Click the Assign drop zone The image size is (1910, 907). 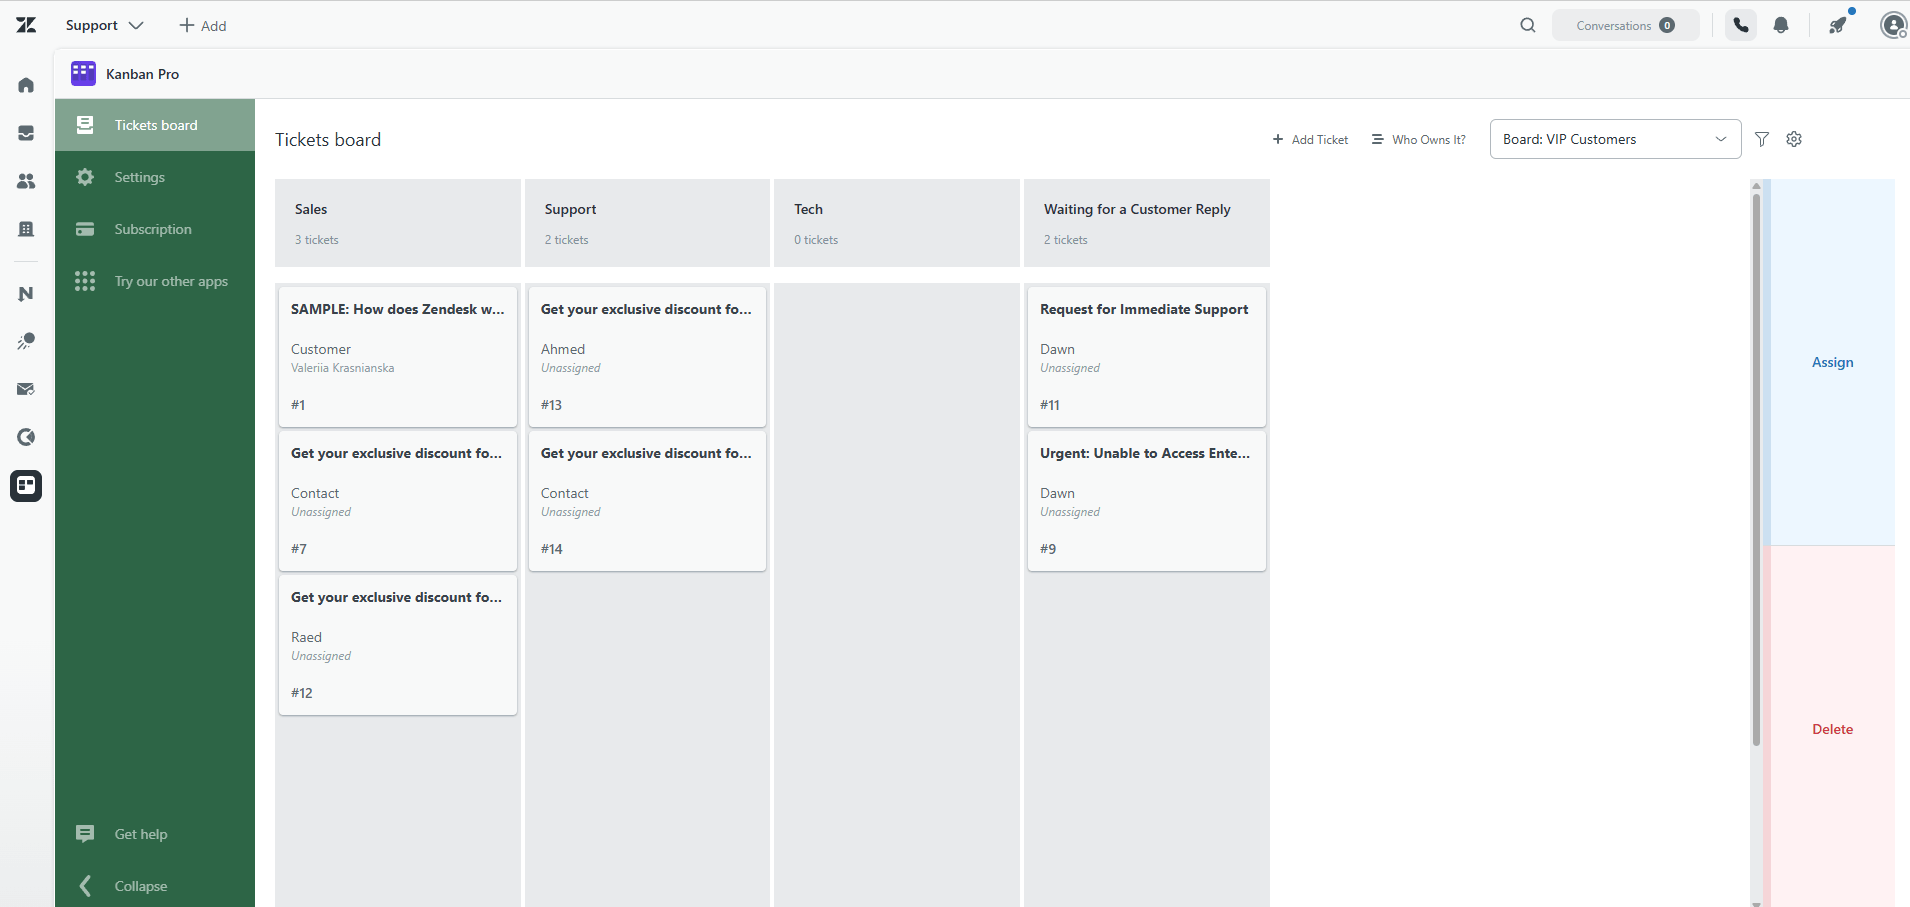[1832, 362]
